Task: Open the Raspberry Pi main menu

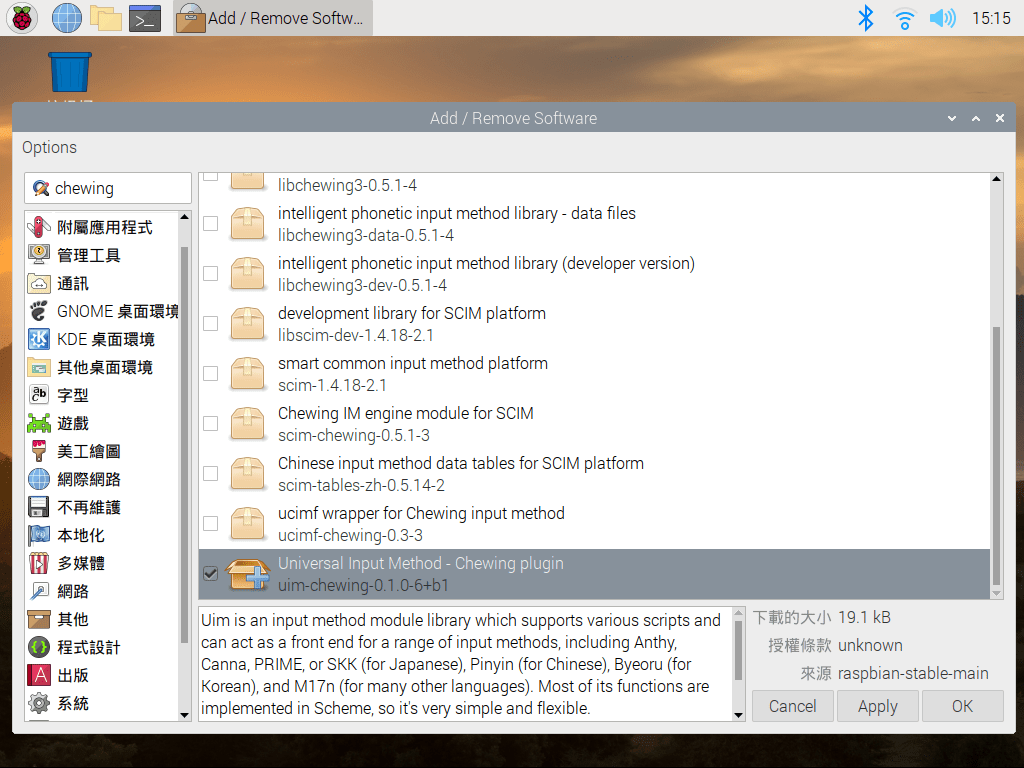Action: [23, 18]
